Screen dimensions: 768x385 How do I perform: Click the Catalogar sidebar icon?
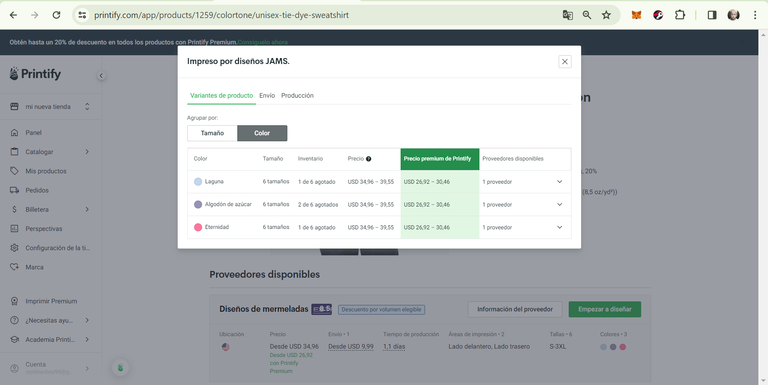point(14,152)
